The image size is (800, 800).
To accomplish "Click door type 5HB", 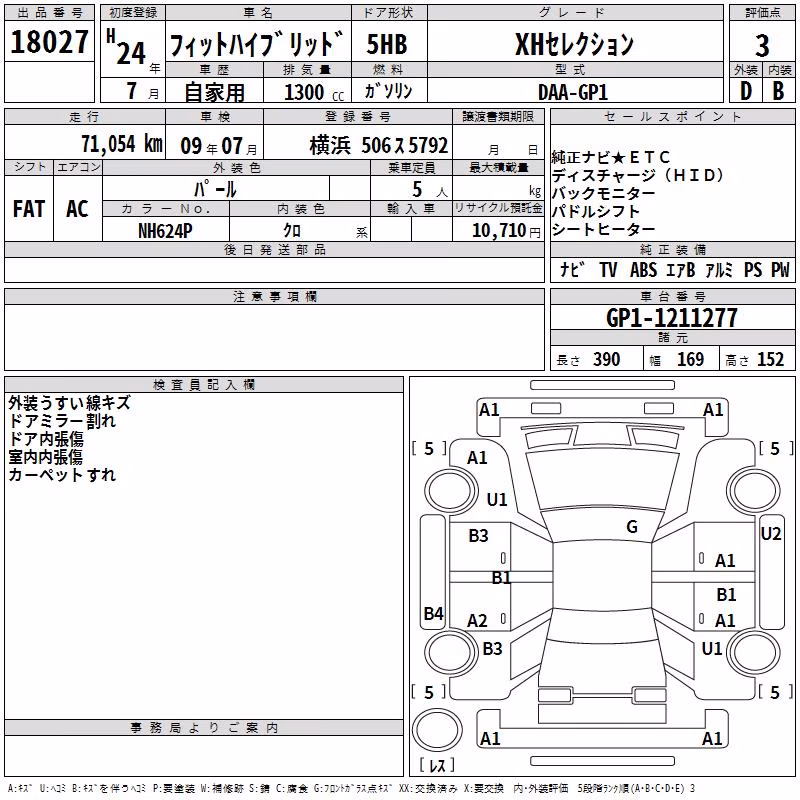I will point(387,44).
